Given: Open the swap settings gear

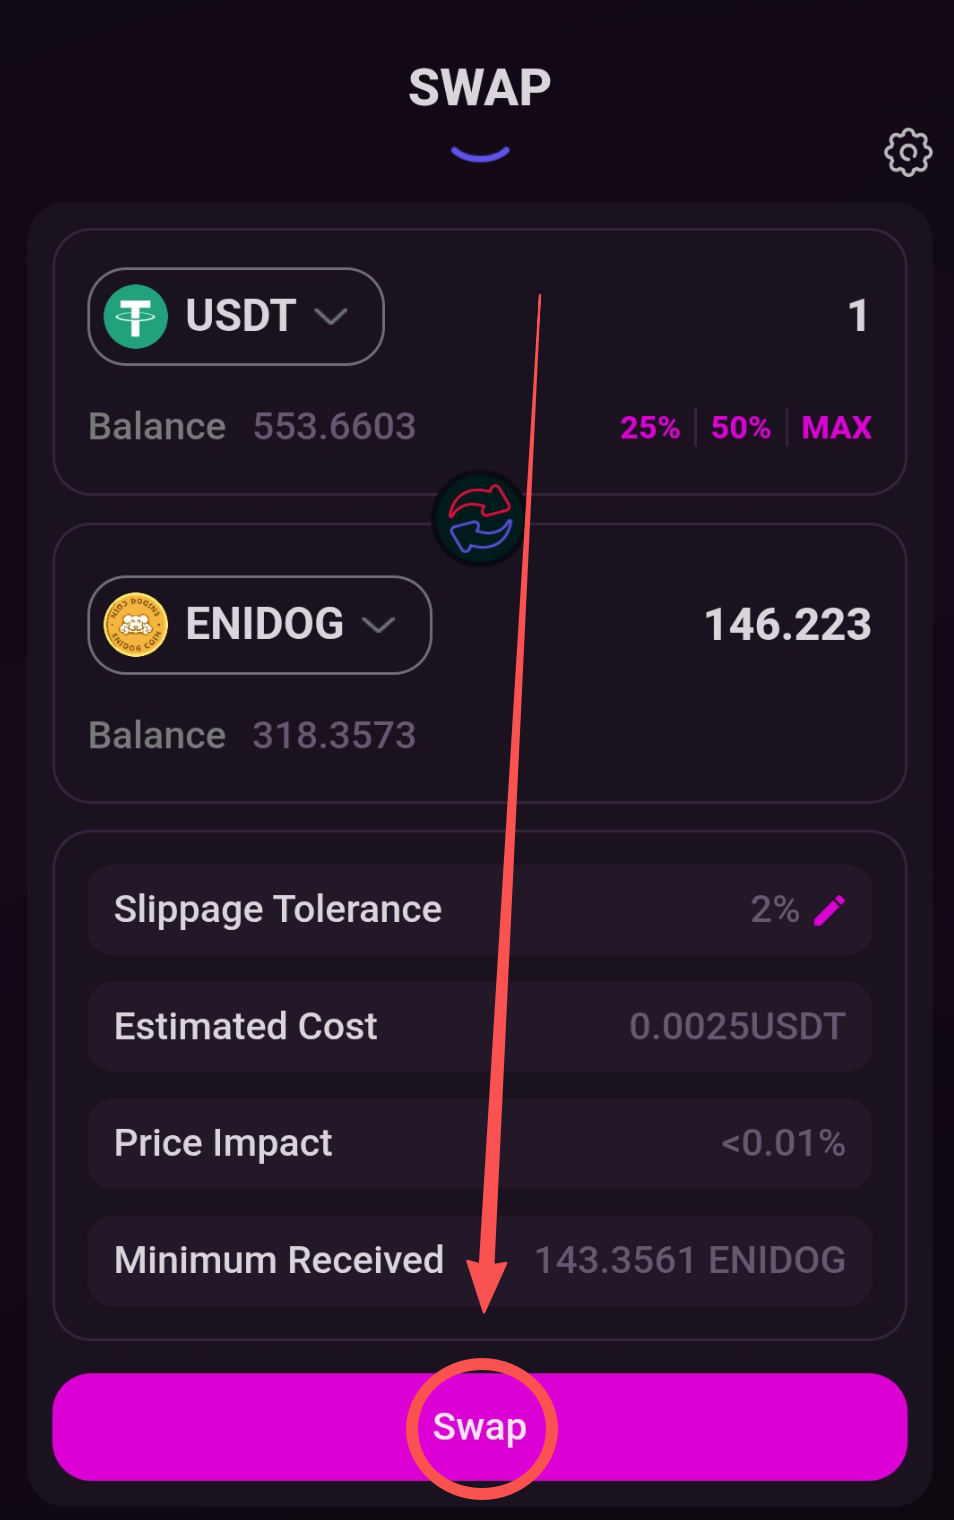Looking at the screenshot, I should pyautogui.click(x=908, y=153).
